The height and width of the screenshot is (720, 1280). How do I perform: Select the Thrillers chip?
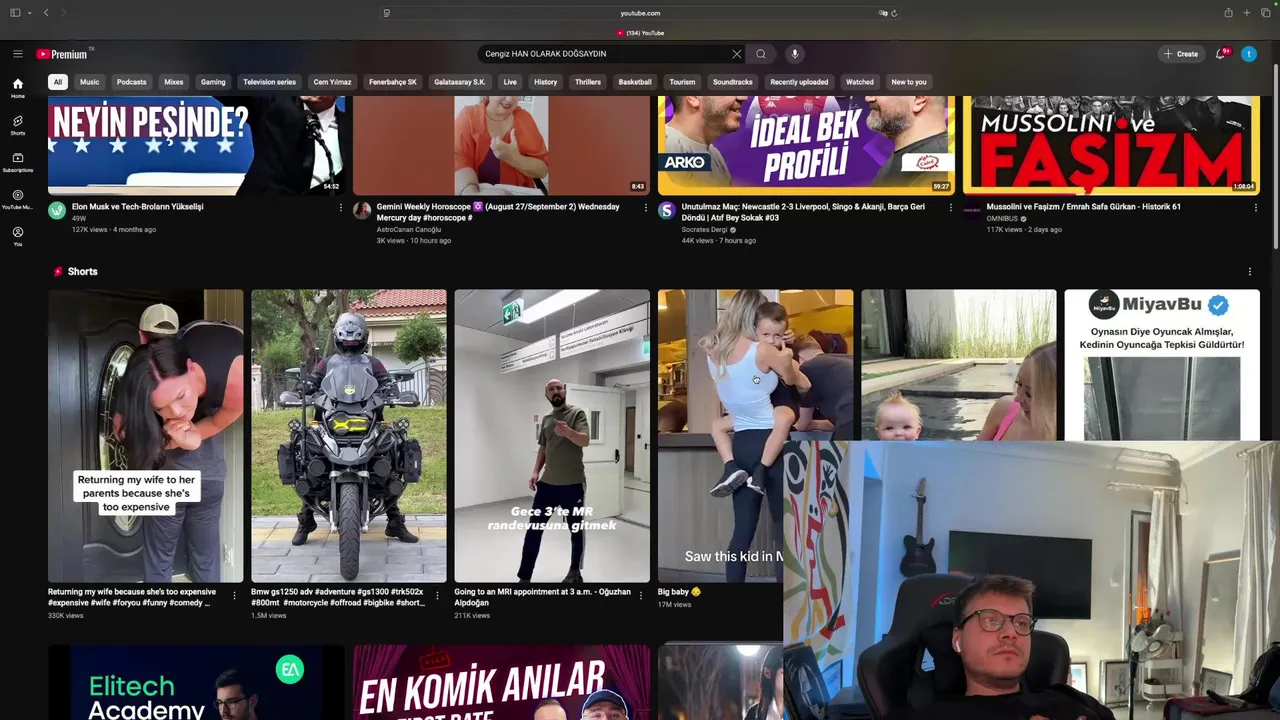coord(588,82)
